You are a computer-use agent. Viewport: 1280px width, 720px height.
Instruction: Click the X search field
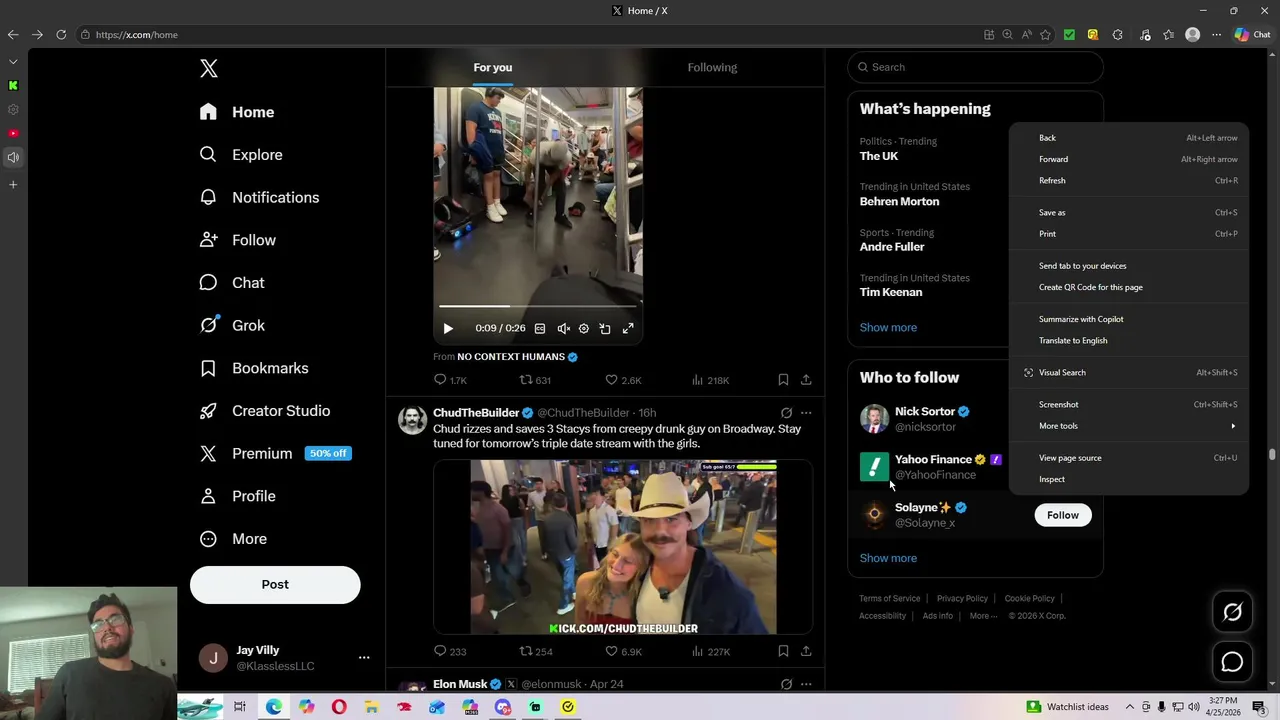click(x=975, y=67)
